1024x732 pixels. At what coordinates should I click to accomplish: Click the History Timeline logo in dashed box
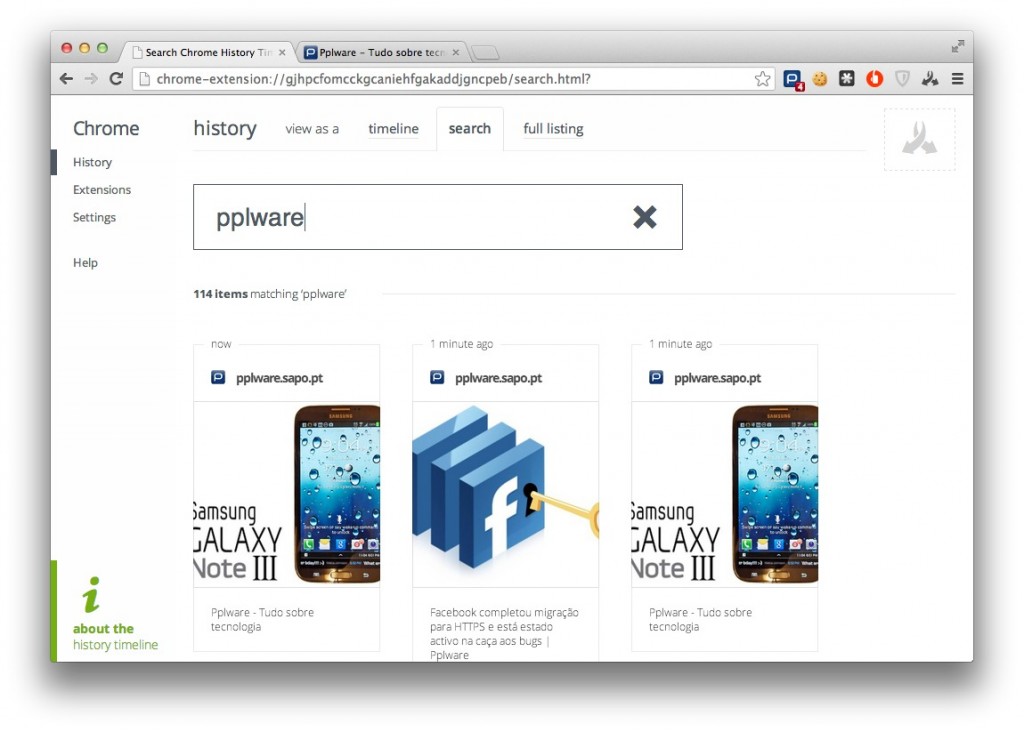coord(920,139)
